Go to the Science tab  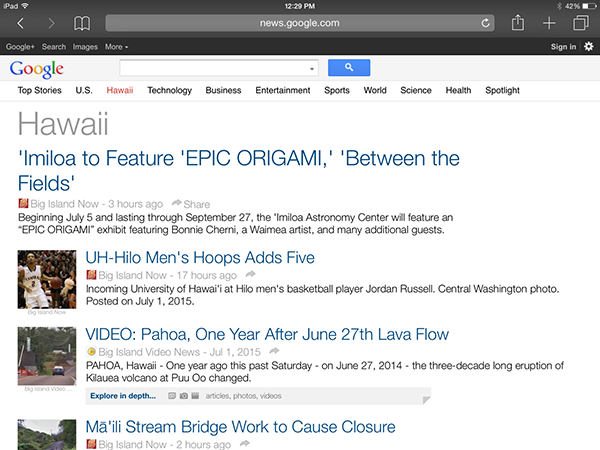coord(416,90)
